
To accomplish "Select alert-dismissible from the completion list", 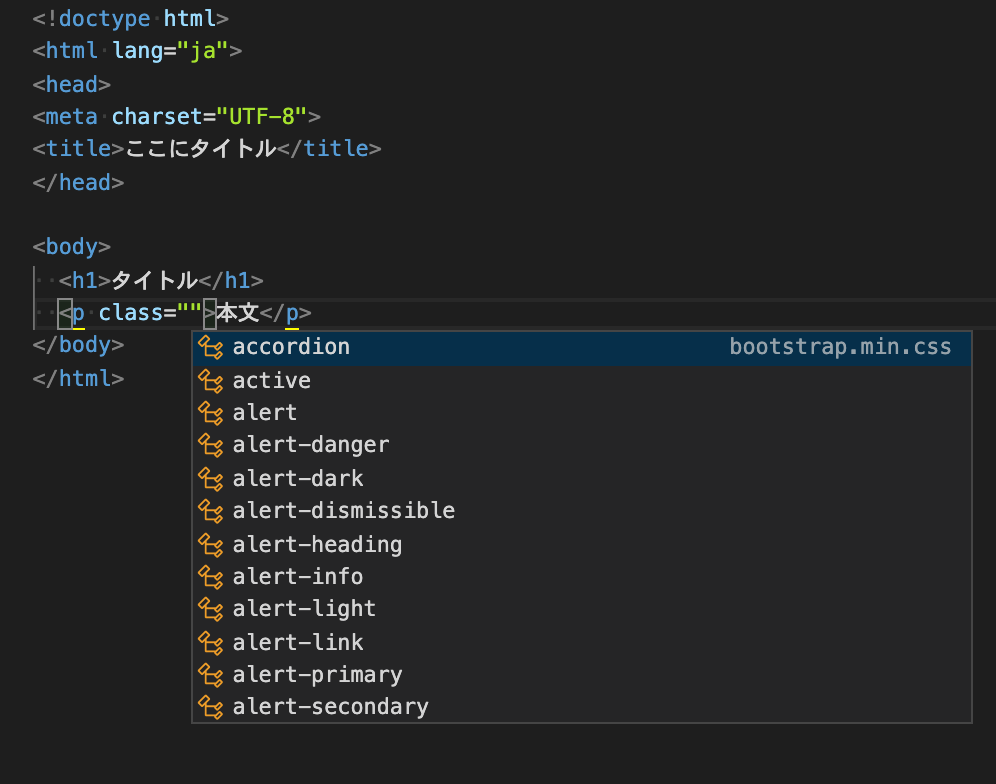I will click(343, 510).
